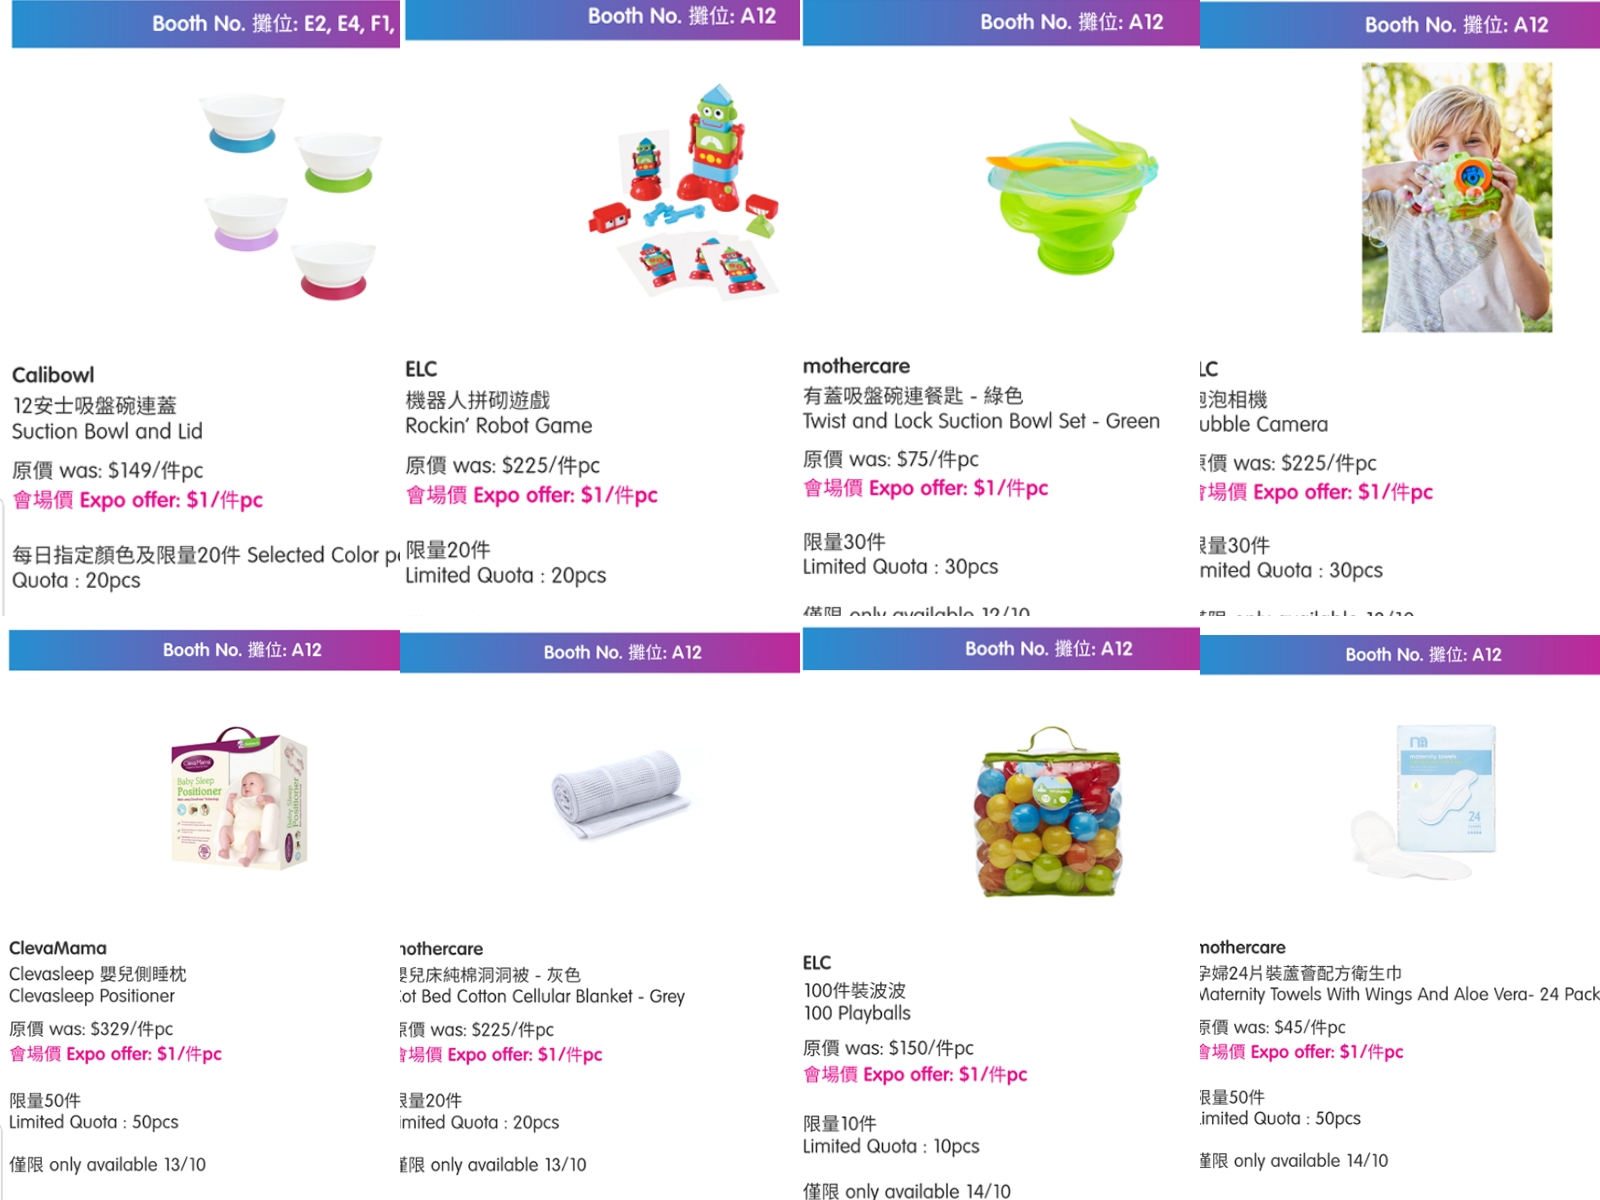Click the ClevaMama brand name
The image size is (1600, 1200).
pyautogui.click(x=58, y=948)
